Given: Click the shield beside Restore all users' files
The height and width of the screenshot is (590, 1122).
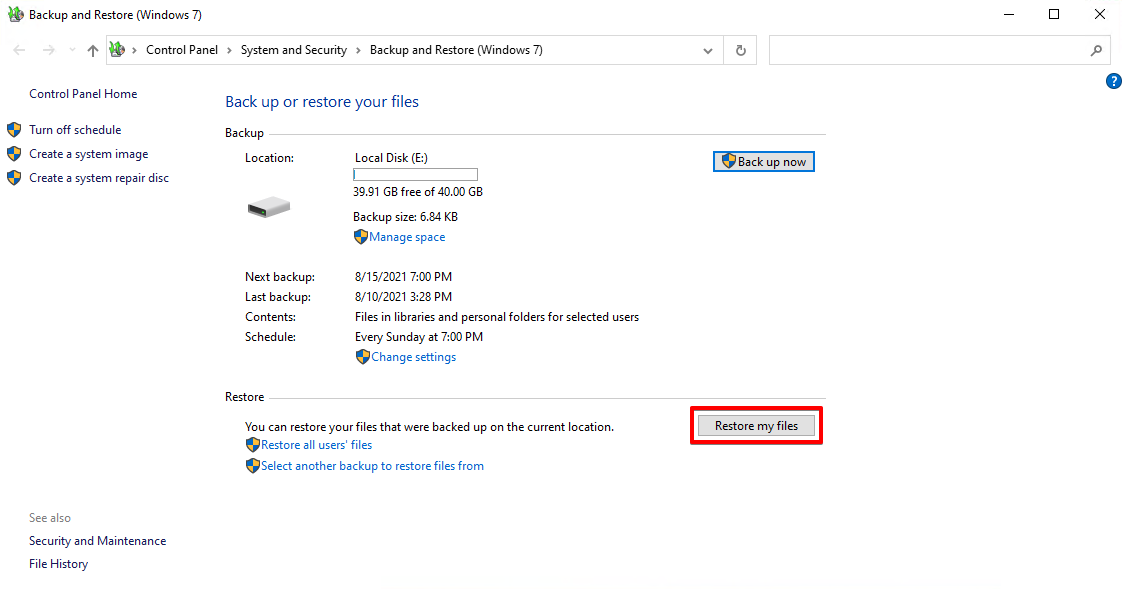Looking at the screenshot, I should tap(252, 444).
